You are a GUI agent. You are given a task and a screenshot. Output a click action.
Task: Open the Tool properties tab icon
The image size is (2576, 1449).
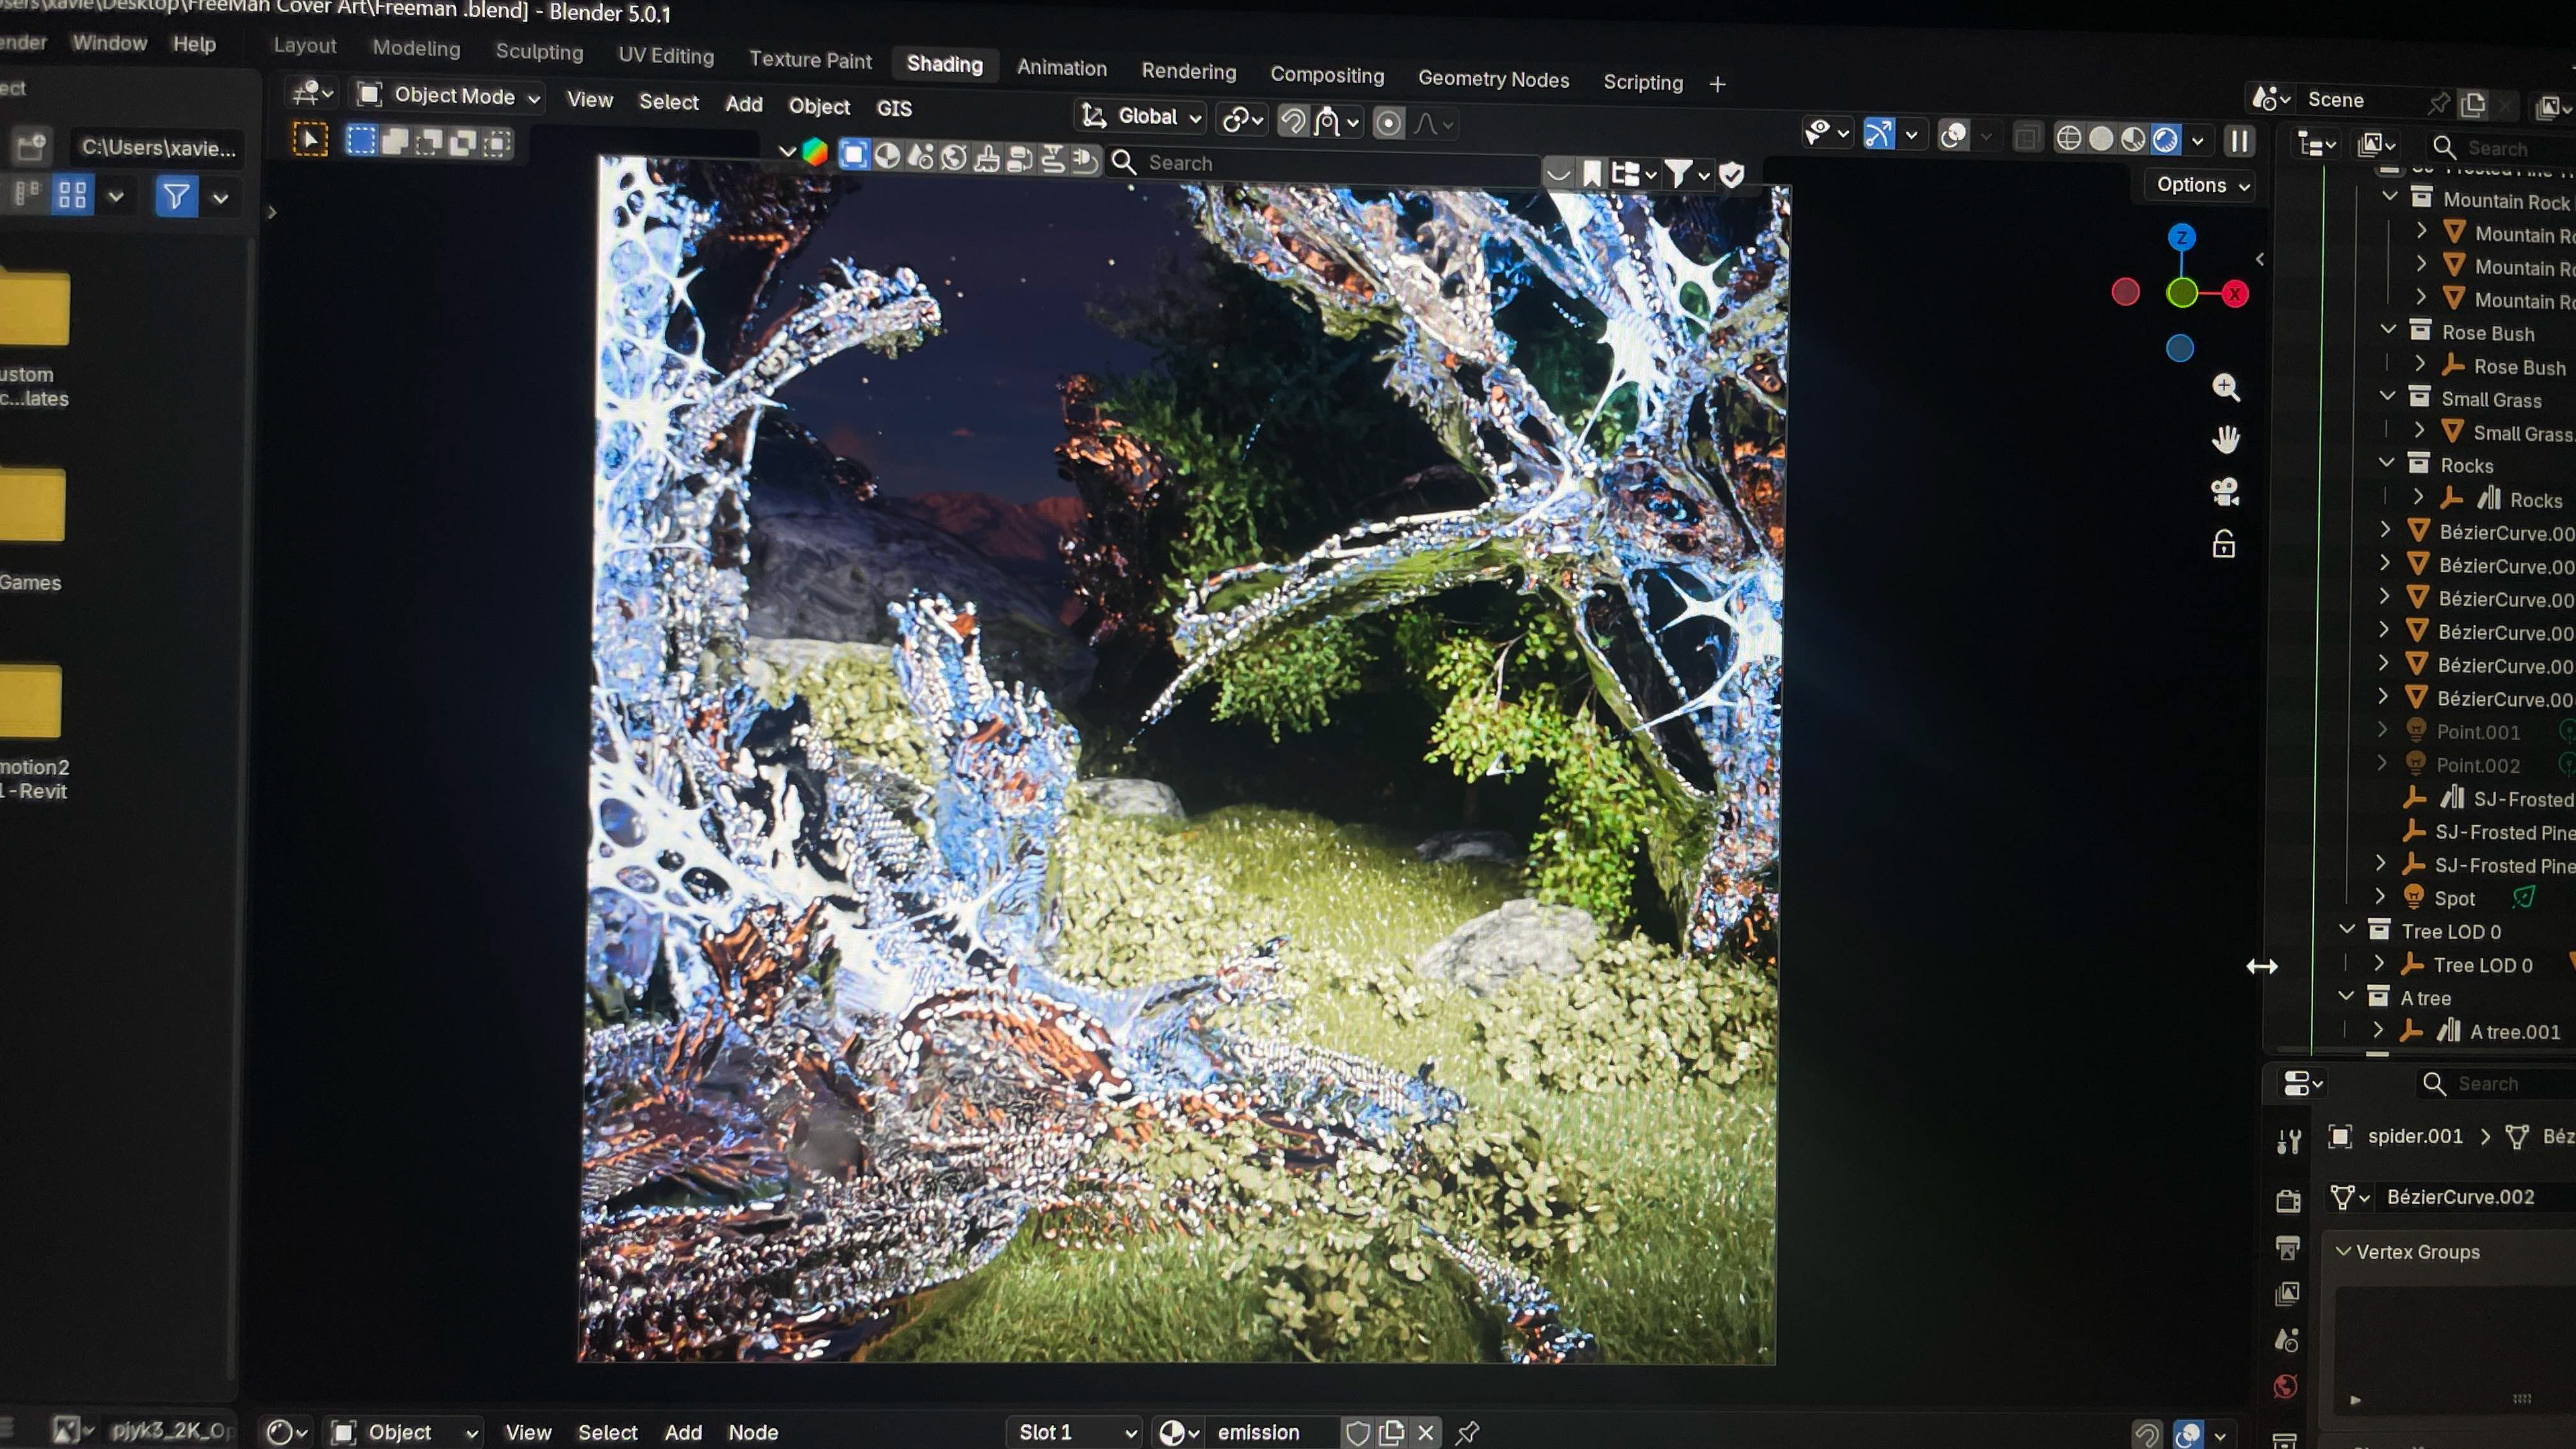click(2289, 1141)
